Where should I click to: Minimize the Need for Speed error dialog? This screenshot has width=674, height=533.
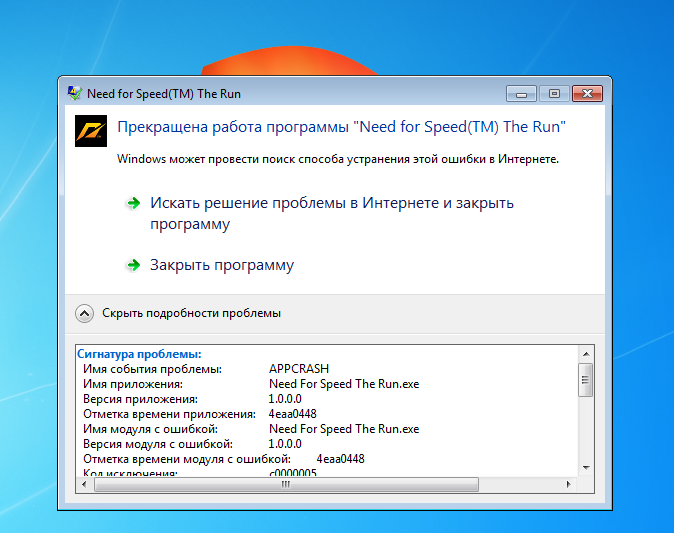click(521, 94)
